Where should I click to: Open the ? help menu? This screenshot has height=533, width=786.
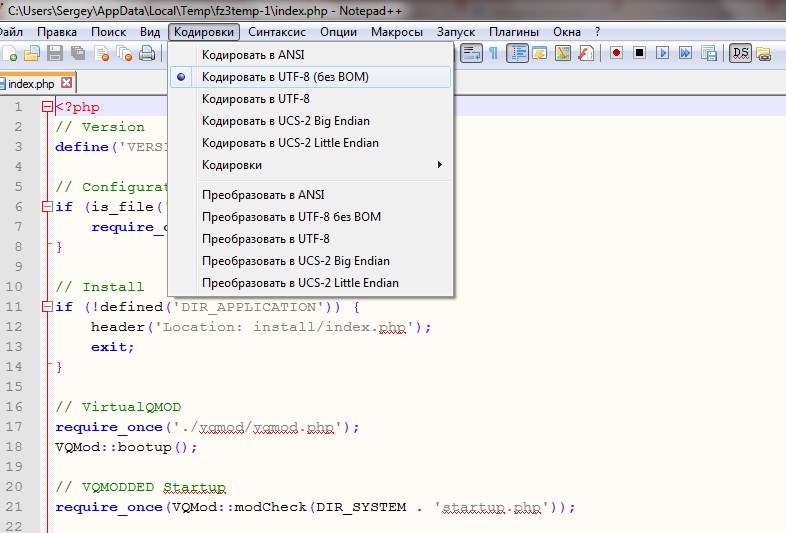597,32
